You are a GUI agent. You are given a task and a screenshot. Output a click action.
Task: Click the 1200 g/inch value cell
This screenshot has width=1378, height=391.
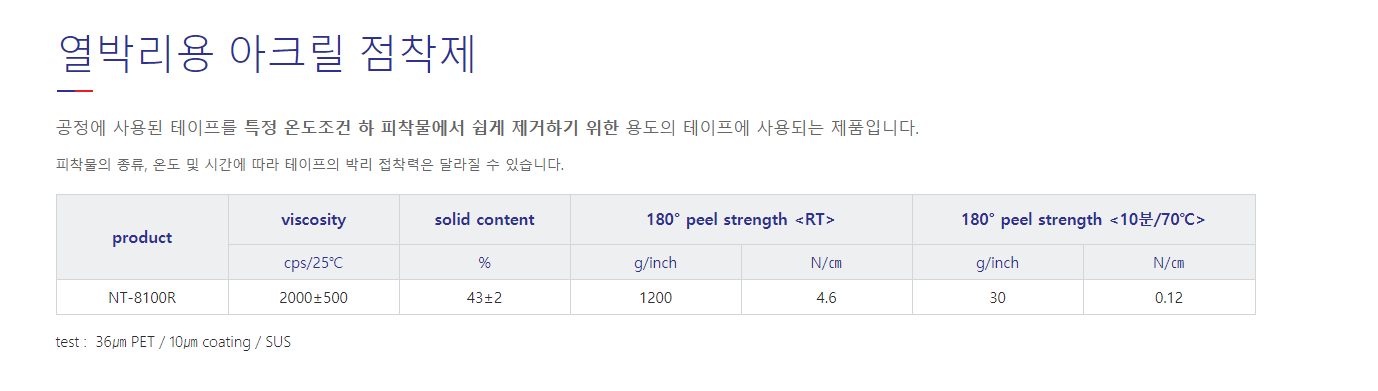pyautogui.click(x=656, y=297)
